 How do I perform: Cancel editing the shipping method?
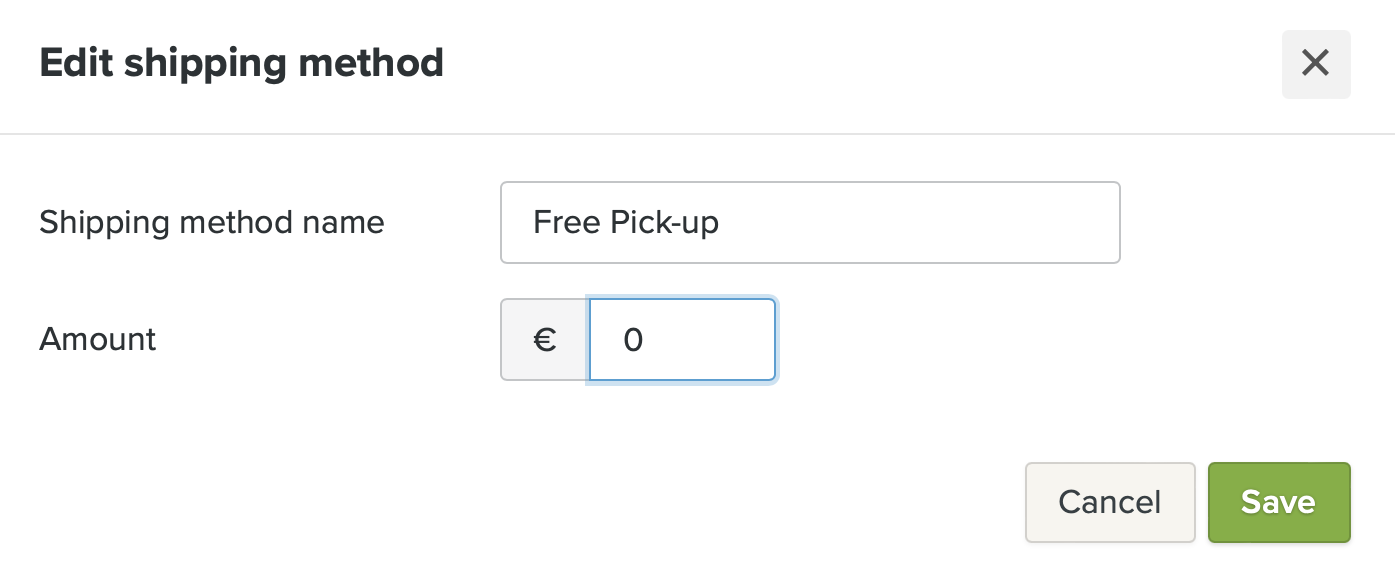point(1109,502)
